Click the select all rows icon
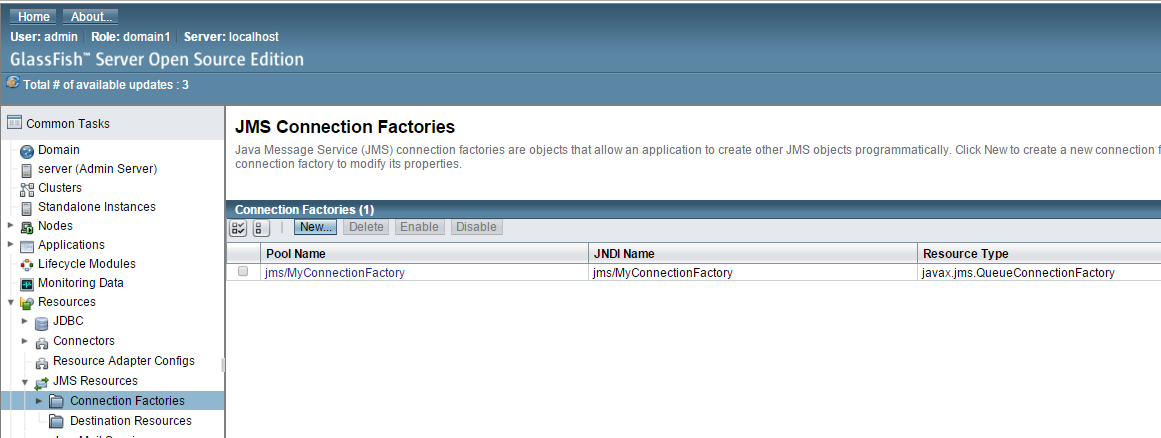Image resolution: width=1161 pixels, height=438 pixels. (238, 228)
